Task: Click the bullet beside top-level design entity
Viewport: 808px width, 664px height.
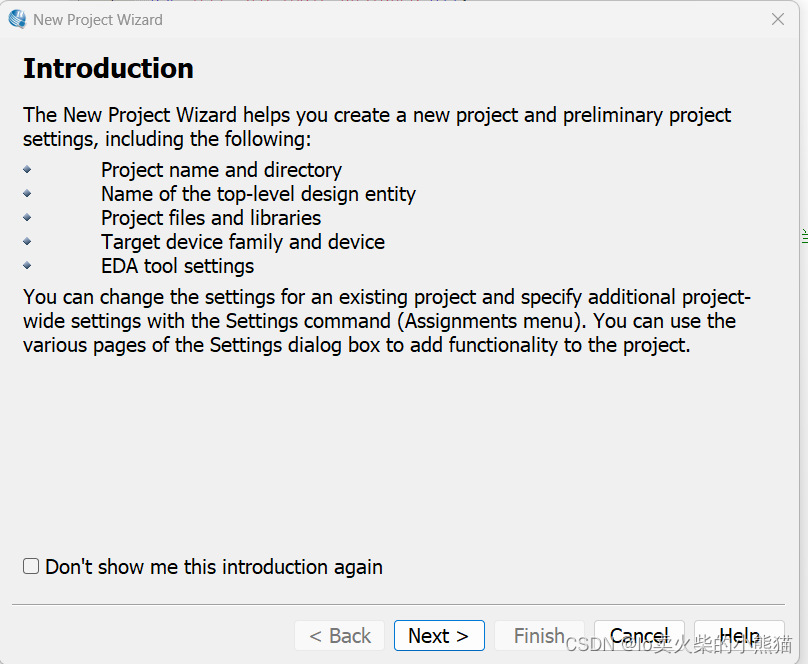Action: click(x=27, y=194)
